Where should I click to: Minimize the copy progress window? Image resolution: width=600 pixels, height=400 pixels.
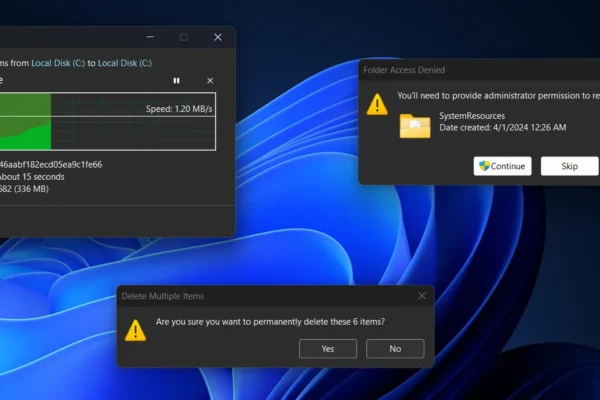point(150,37)
